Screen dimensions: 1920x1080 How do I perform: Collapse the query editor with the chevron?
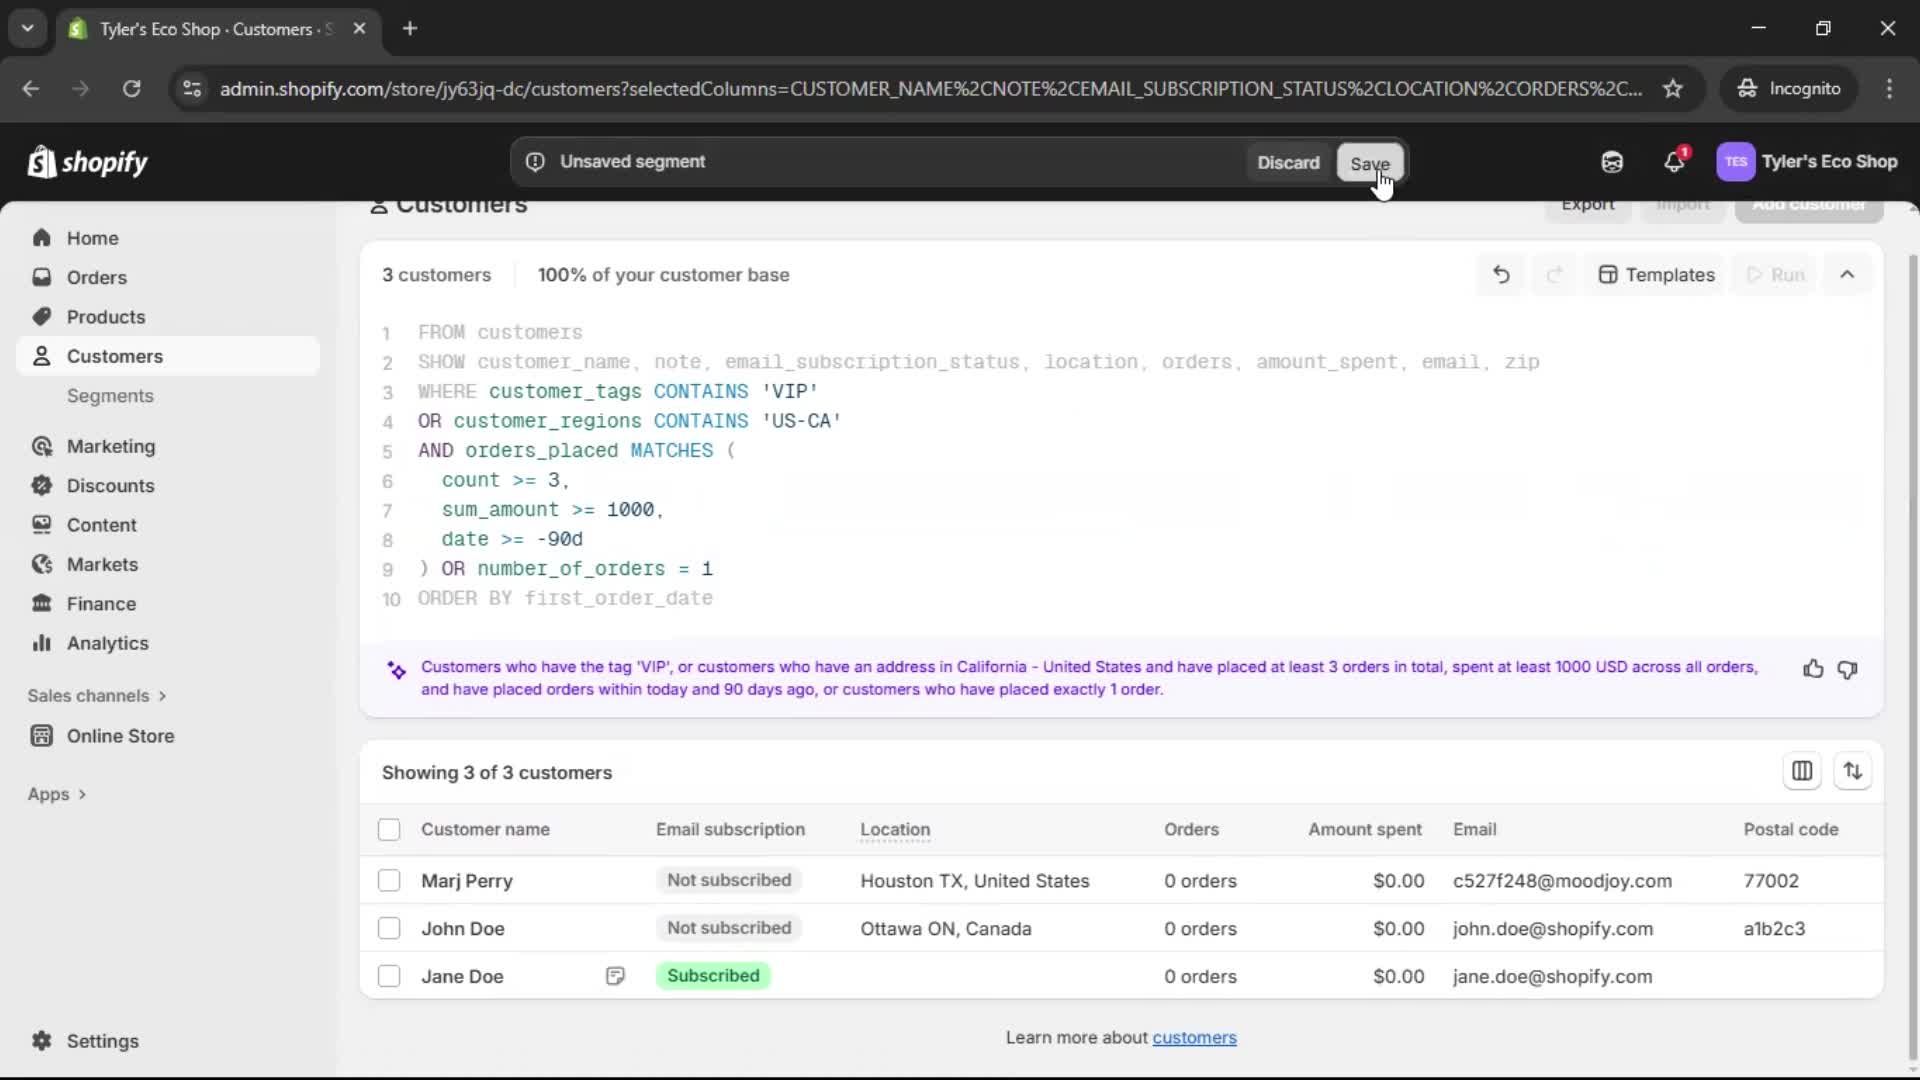tap(1847, 274)
